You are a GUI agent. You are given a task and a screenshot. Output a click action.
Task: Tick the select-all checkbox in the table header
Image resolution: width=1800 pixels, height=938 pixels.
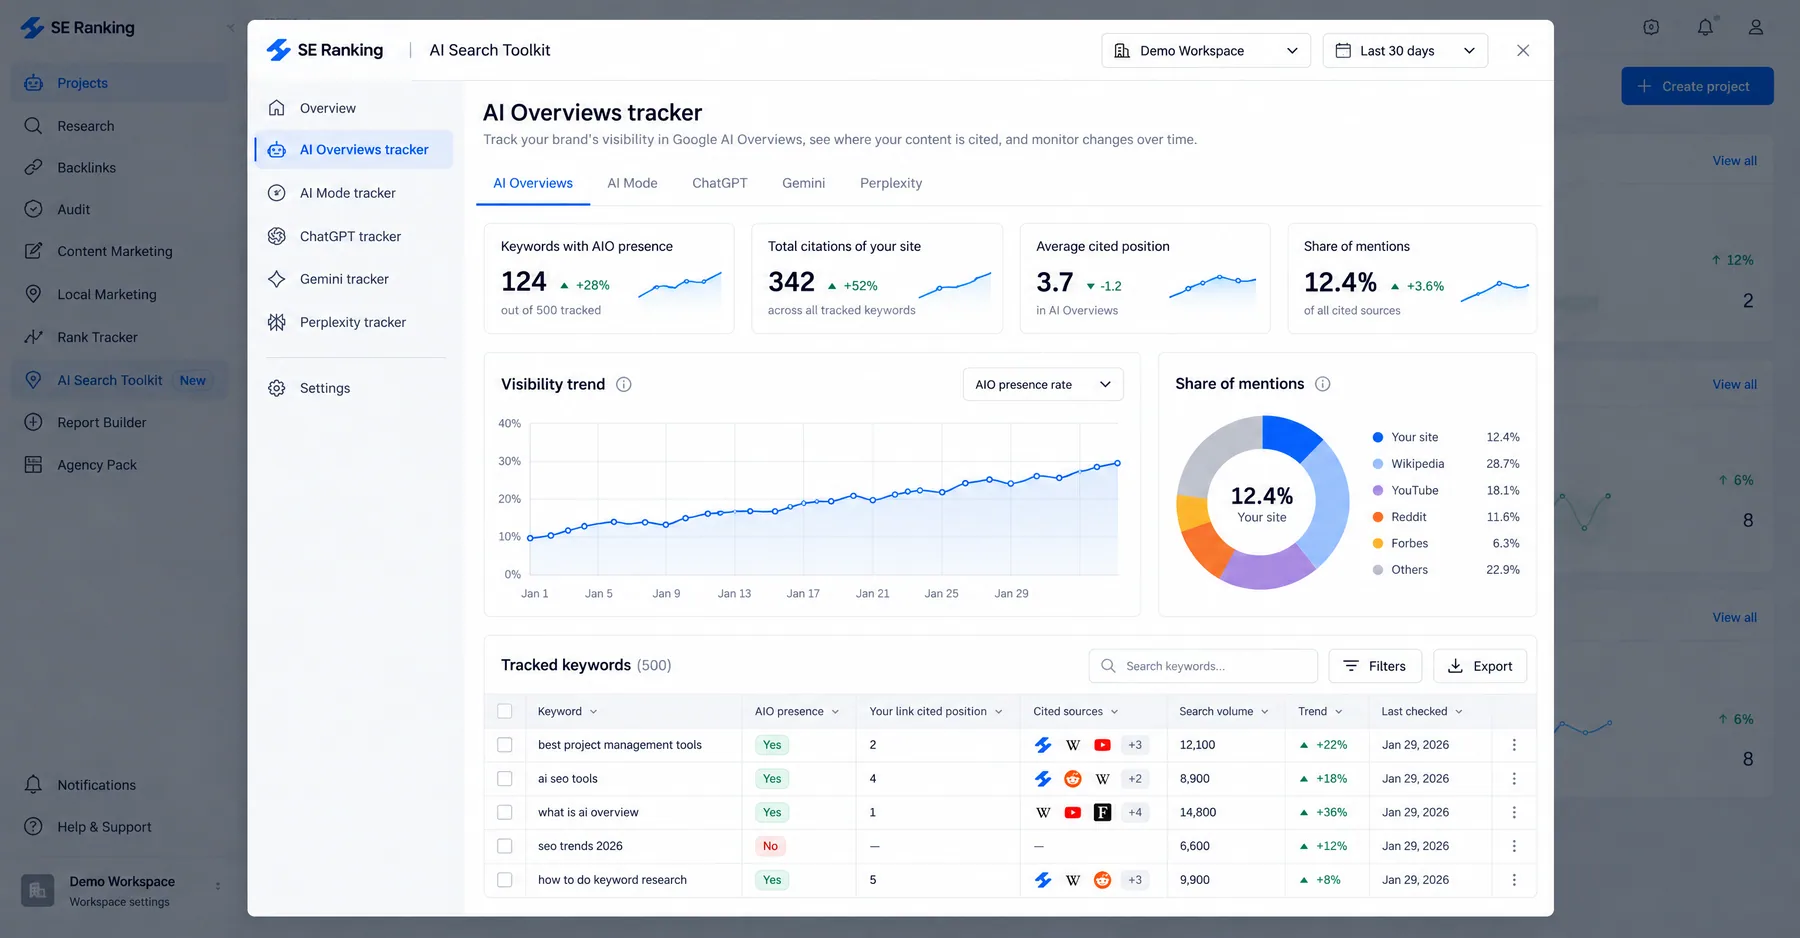pyautogui.click(x=505, y=711)
